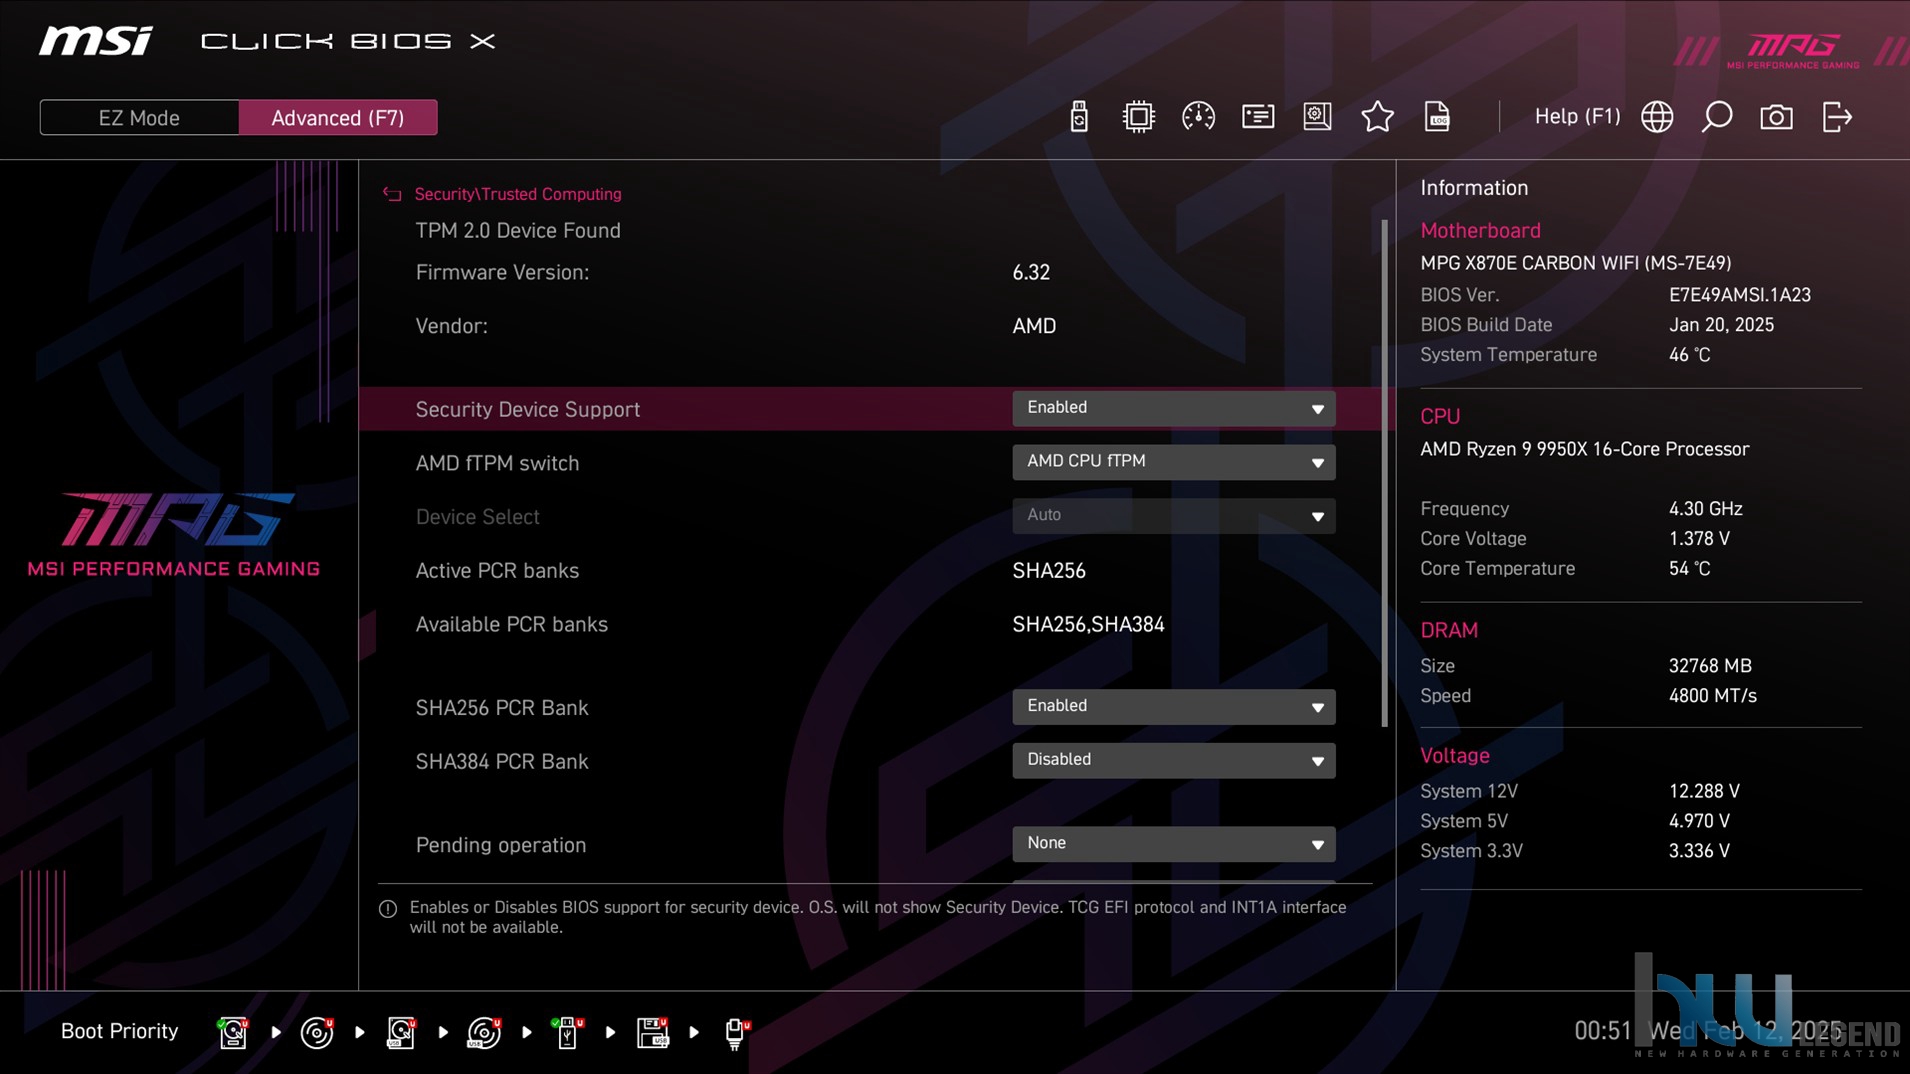Click the TPM 2.0 Device Found text
This screenshot has height=1074, width=1910.
point(518,231)
